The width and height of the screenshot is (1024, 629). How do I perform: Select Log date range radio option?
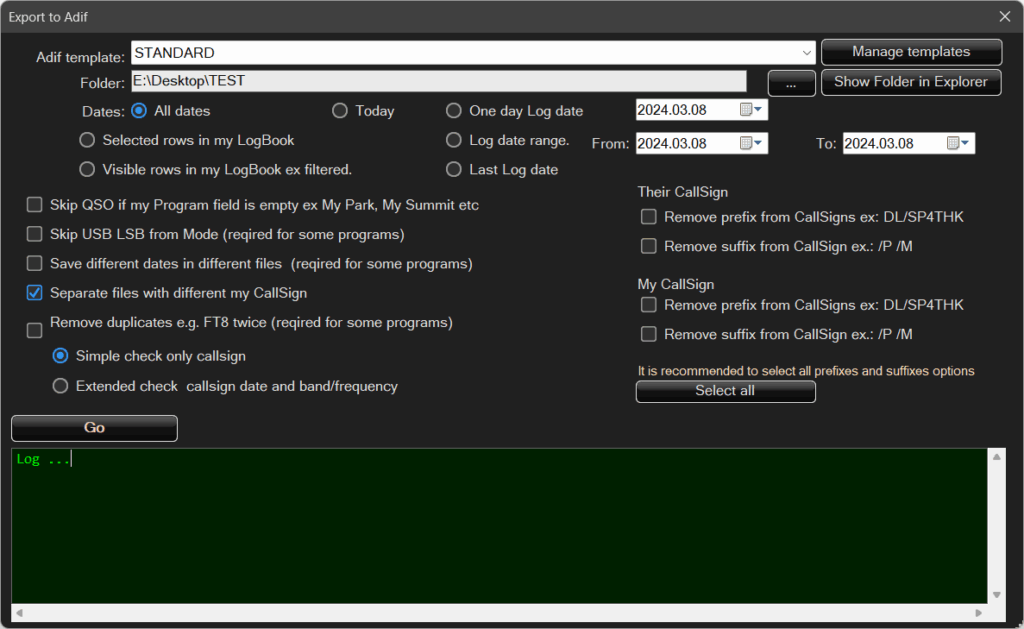coord(454,140)
